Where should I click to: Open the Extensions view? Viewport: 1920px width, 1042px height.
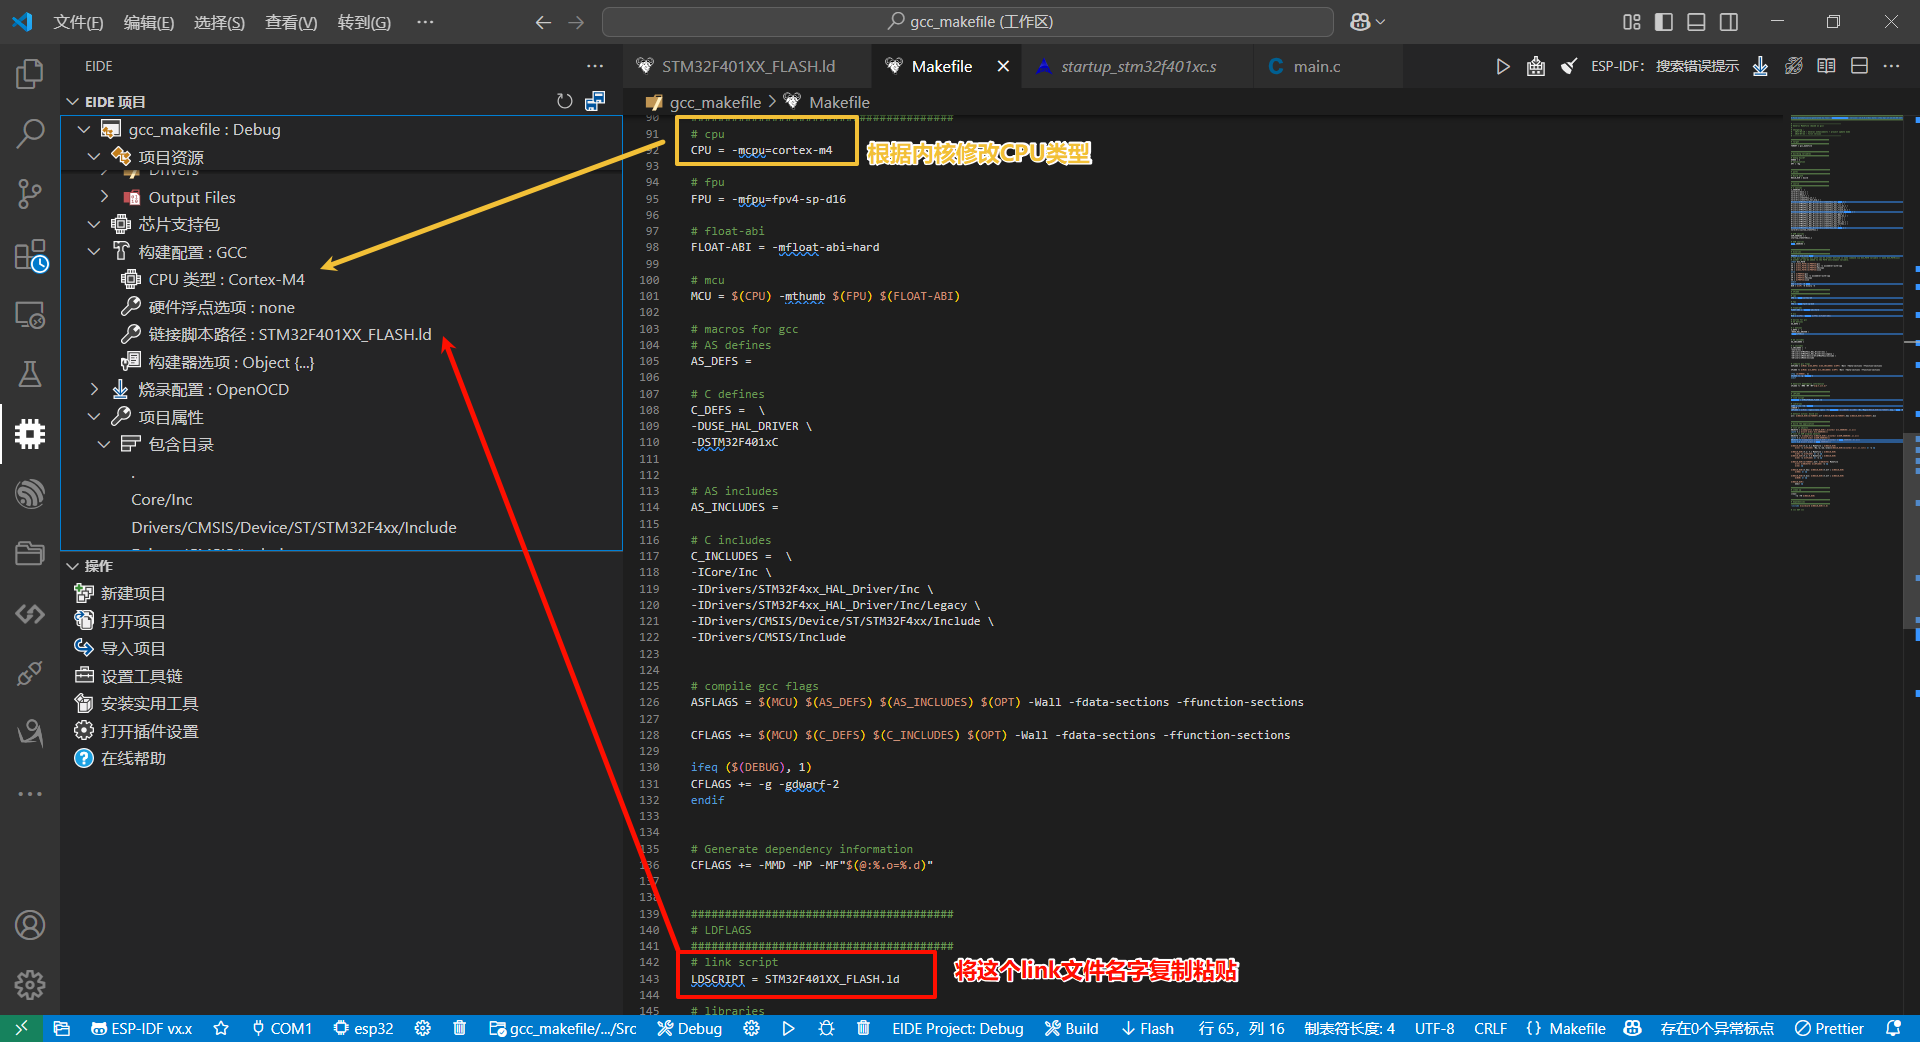30,255
